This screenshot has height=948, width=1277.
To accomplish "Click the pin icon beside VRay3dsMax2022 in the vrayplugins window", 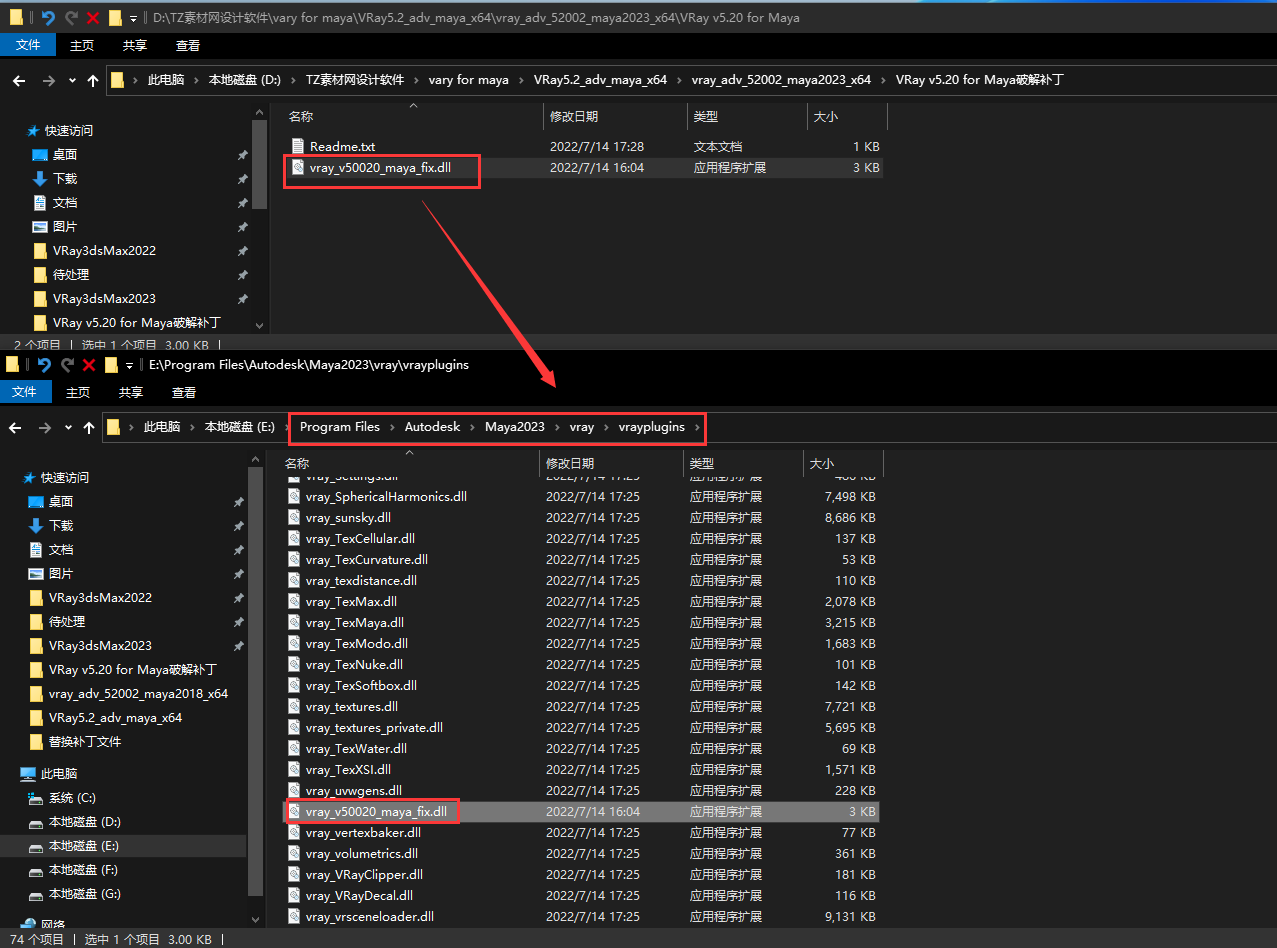I will (x=238, y=598).
